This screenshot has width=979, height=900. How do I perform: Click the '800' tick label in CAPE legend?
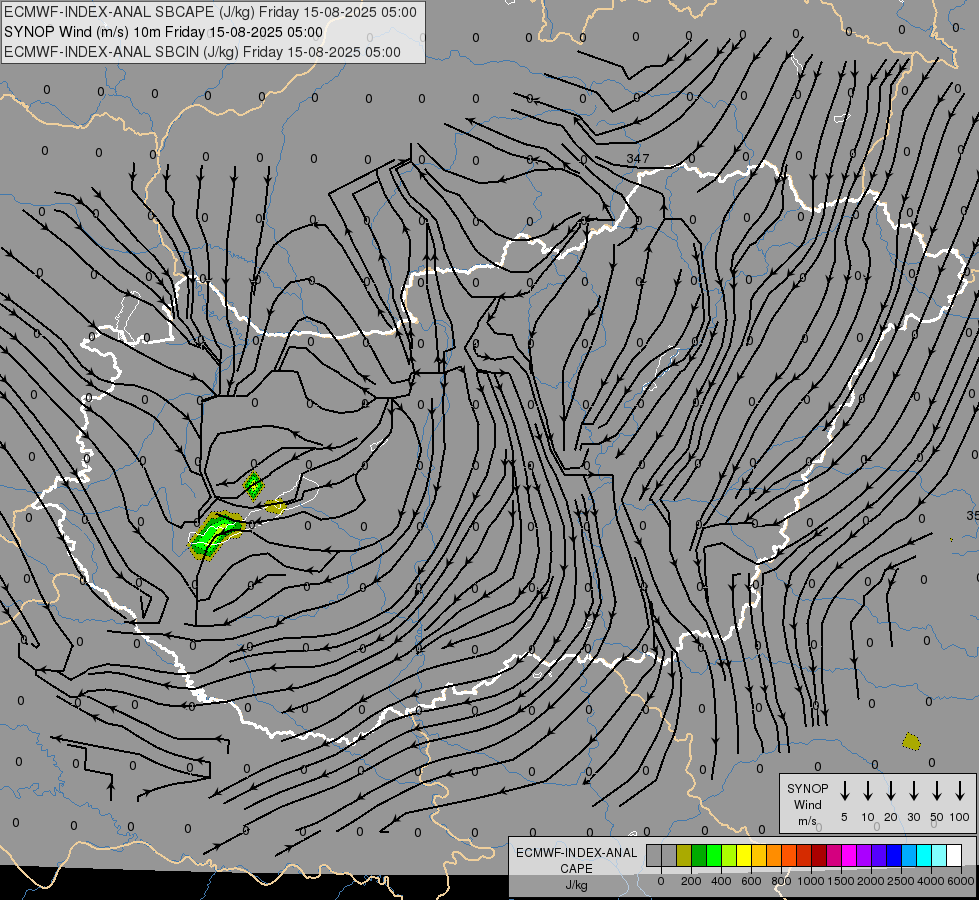click(x=781, y=881)
